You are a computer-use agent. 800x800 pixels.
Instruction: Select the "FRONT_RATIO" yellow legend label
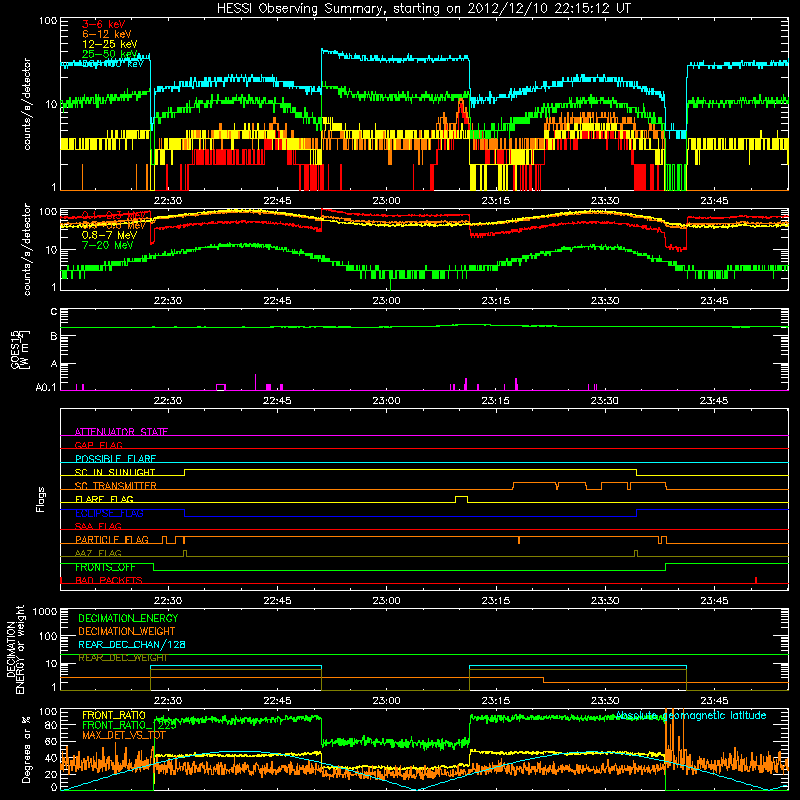114,715
